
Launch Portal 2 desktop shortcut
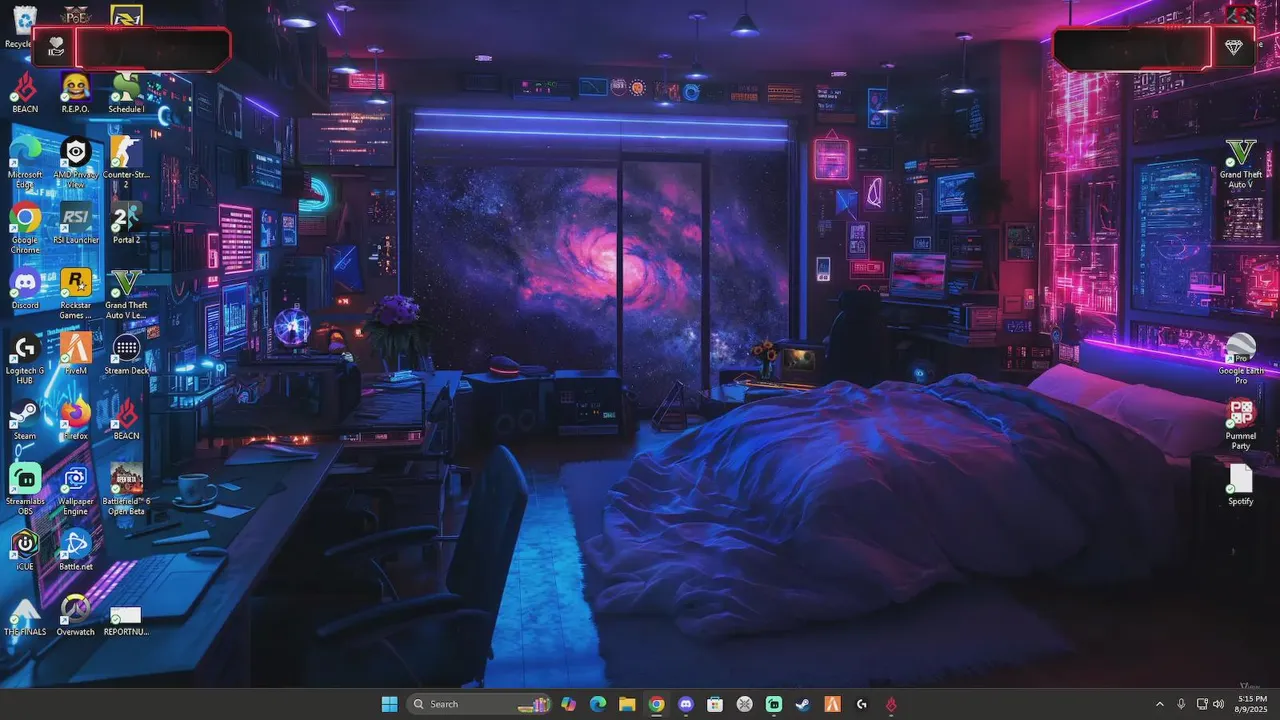click(126, 223)
